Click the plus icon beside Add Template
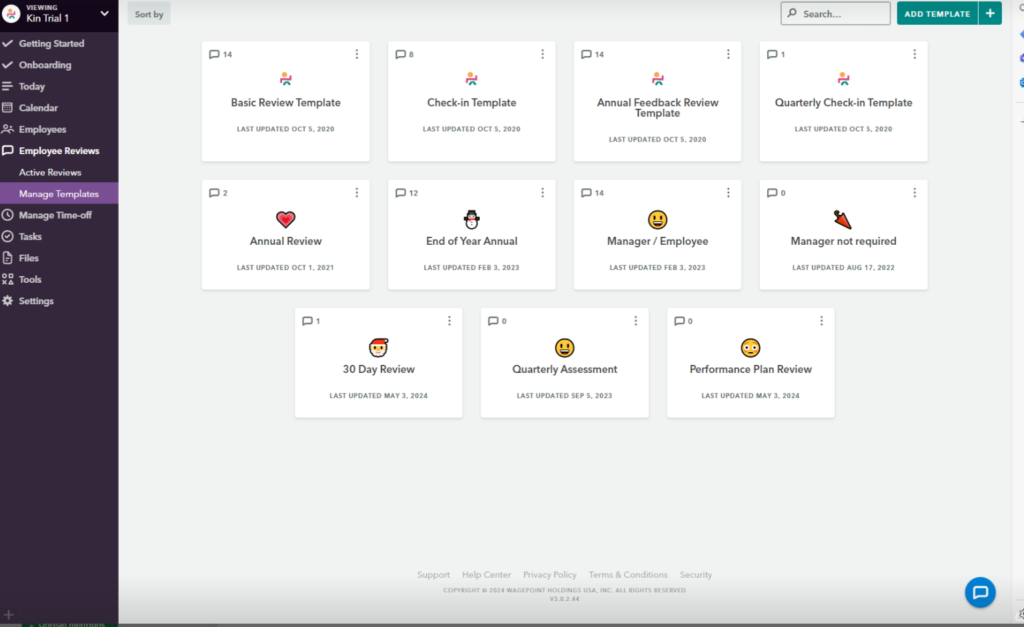 coord(990,13)
